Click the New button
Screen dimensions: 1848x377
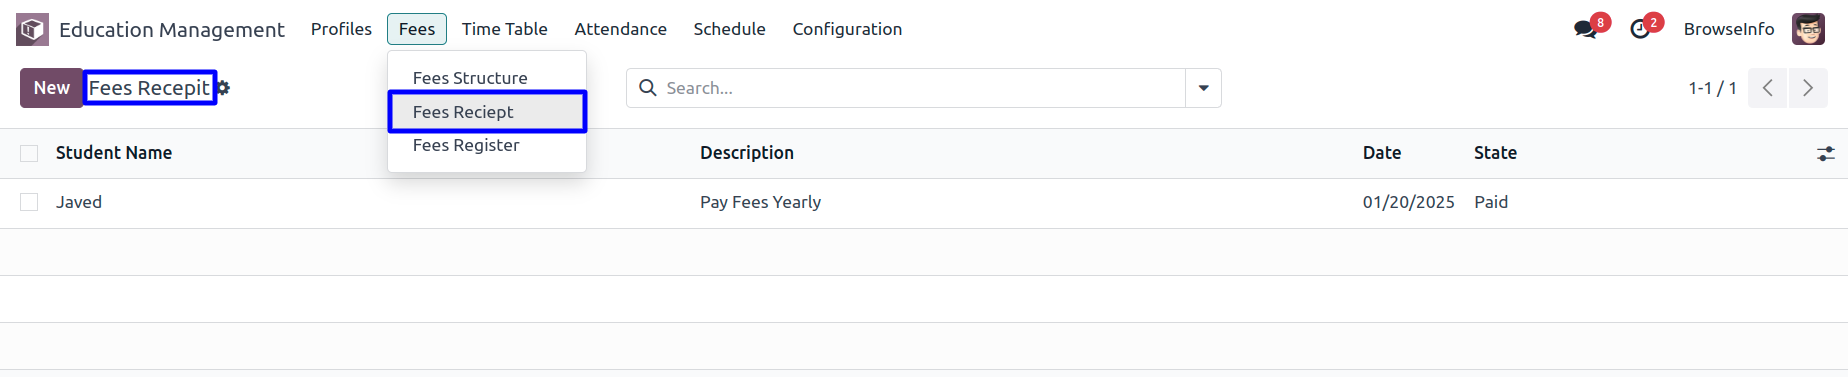click(x=52, y=88)
